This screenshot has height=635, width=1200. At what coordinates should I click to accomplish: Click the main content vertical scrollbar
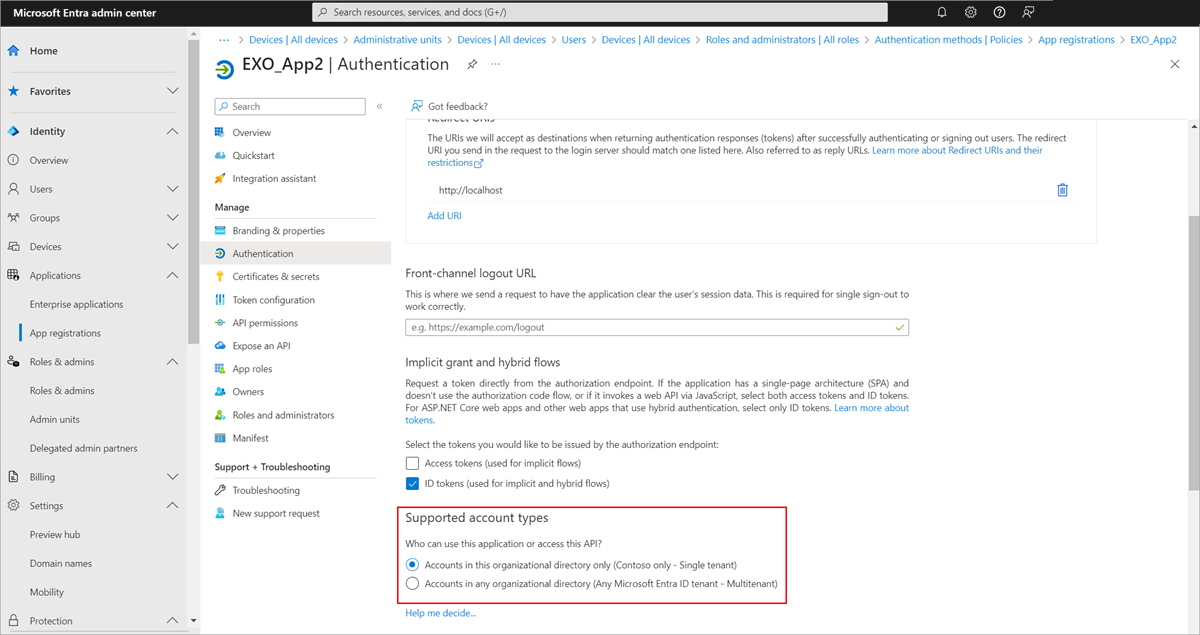pyautogui.click(x=1192, y=352)
